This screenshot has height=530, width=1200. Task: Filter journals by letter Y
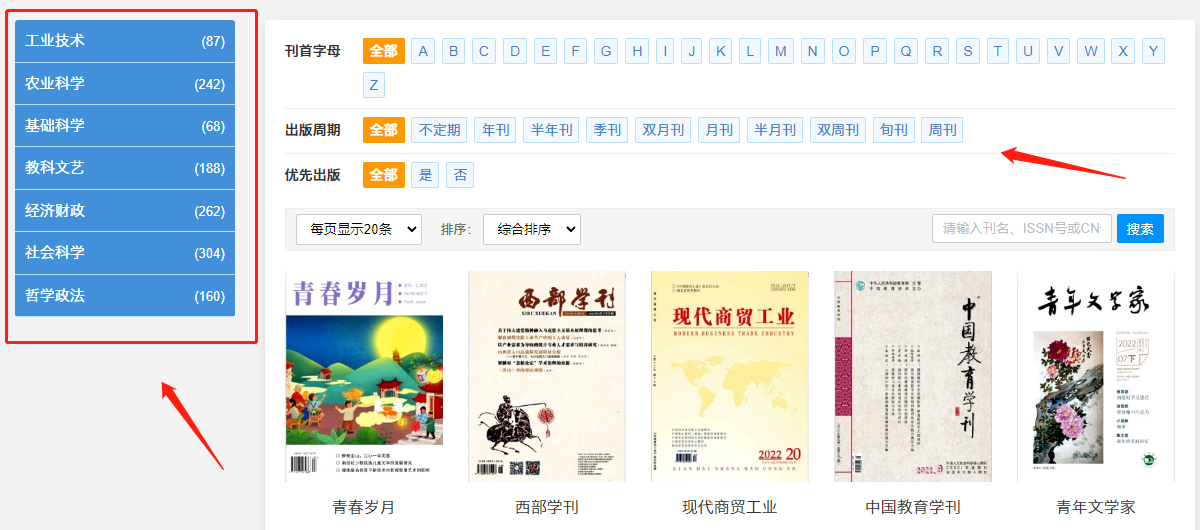pyautogui.click(x=1153, y=51)
